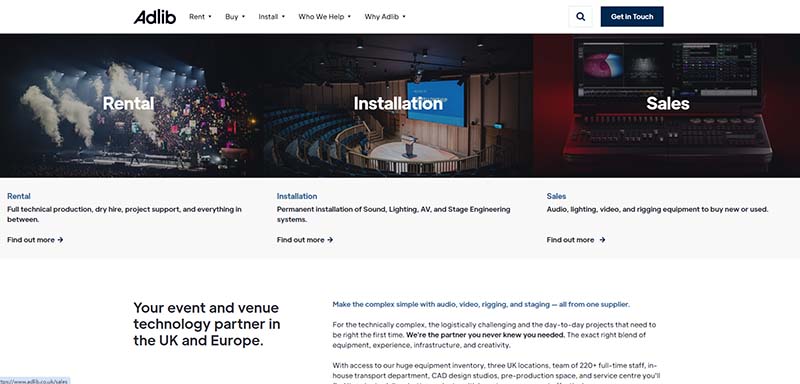The height and width of the screenshot is (384, 800).
Task: Open the blue Installation heading link
Action: tap(297, 196)
